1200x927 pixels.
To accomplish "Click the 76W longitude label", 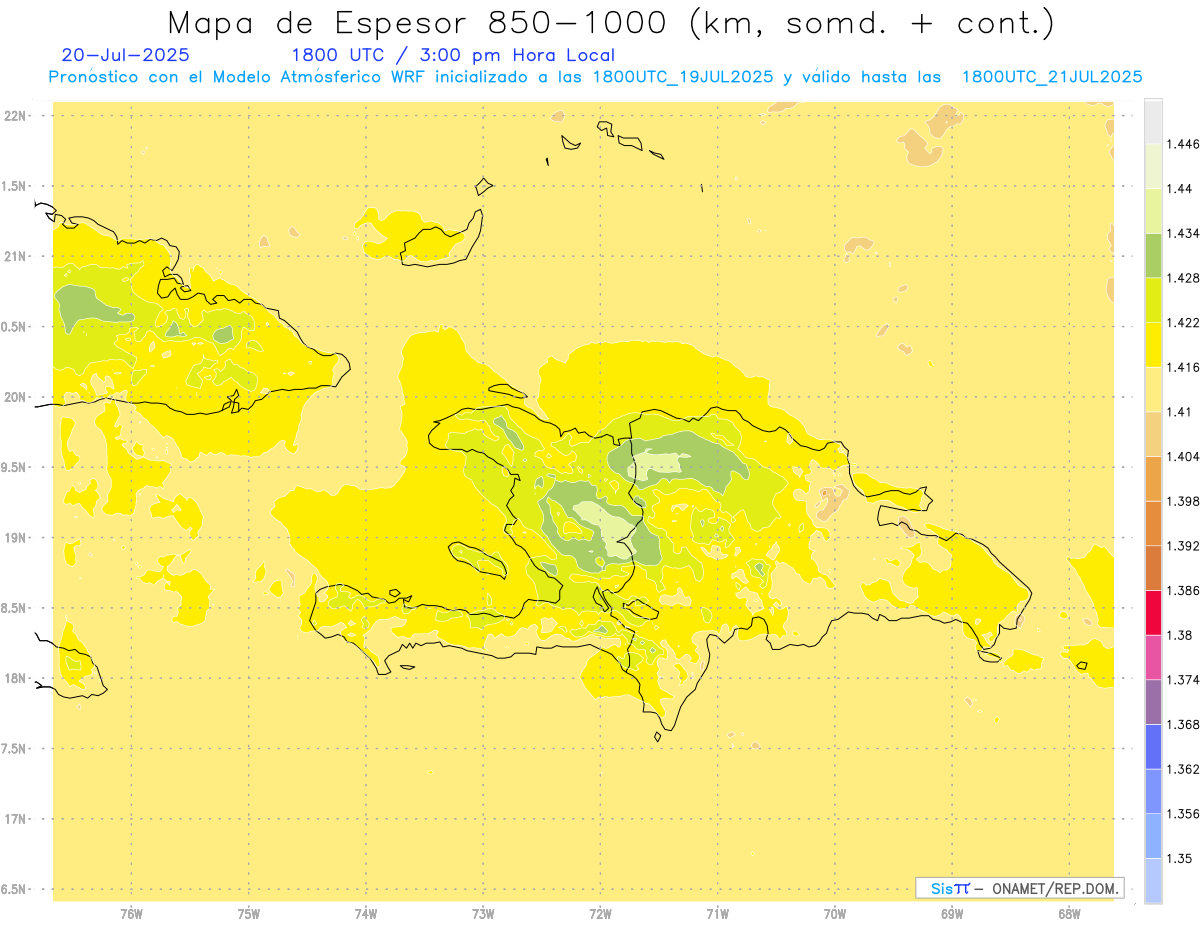I will 131,914.
